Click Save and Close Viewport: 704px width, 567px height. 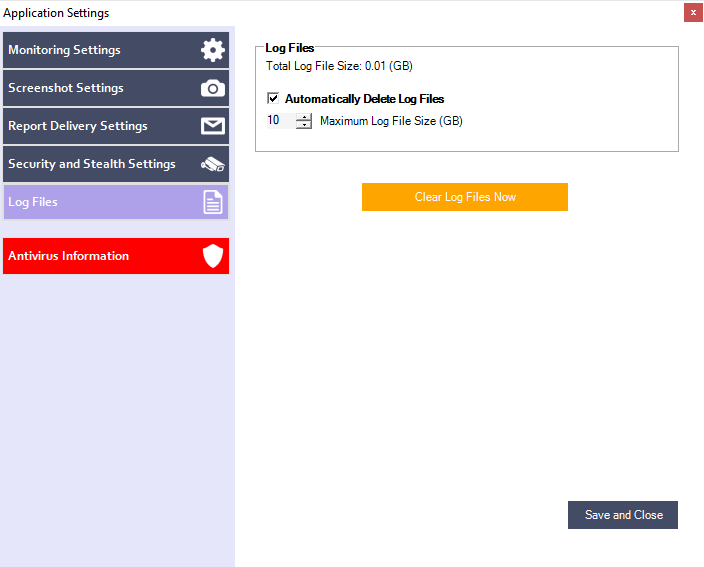pyautogui.click(x=623, y=515)
